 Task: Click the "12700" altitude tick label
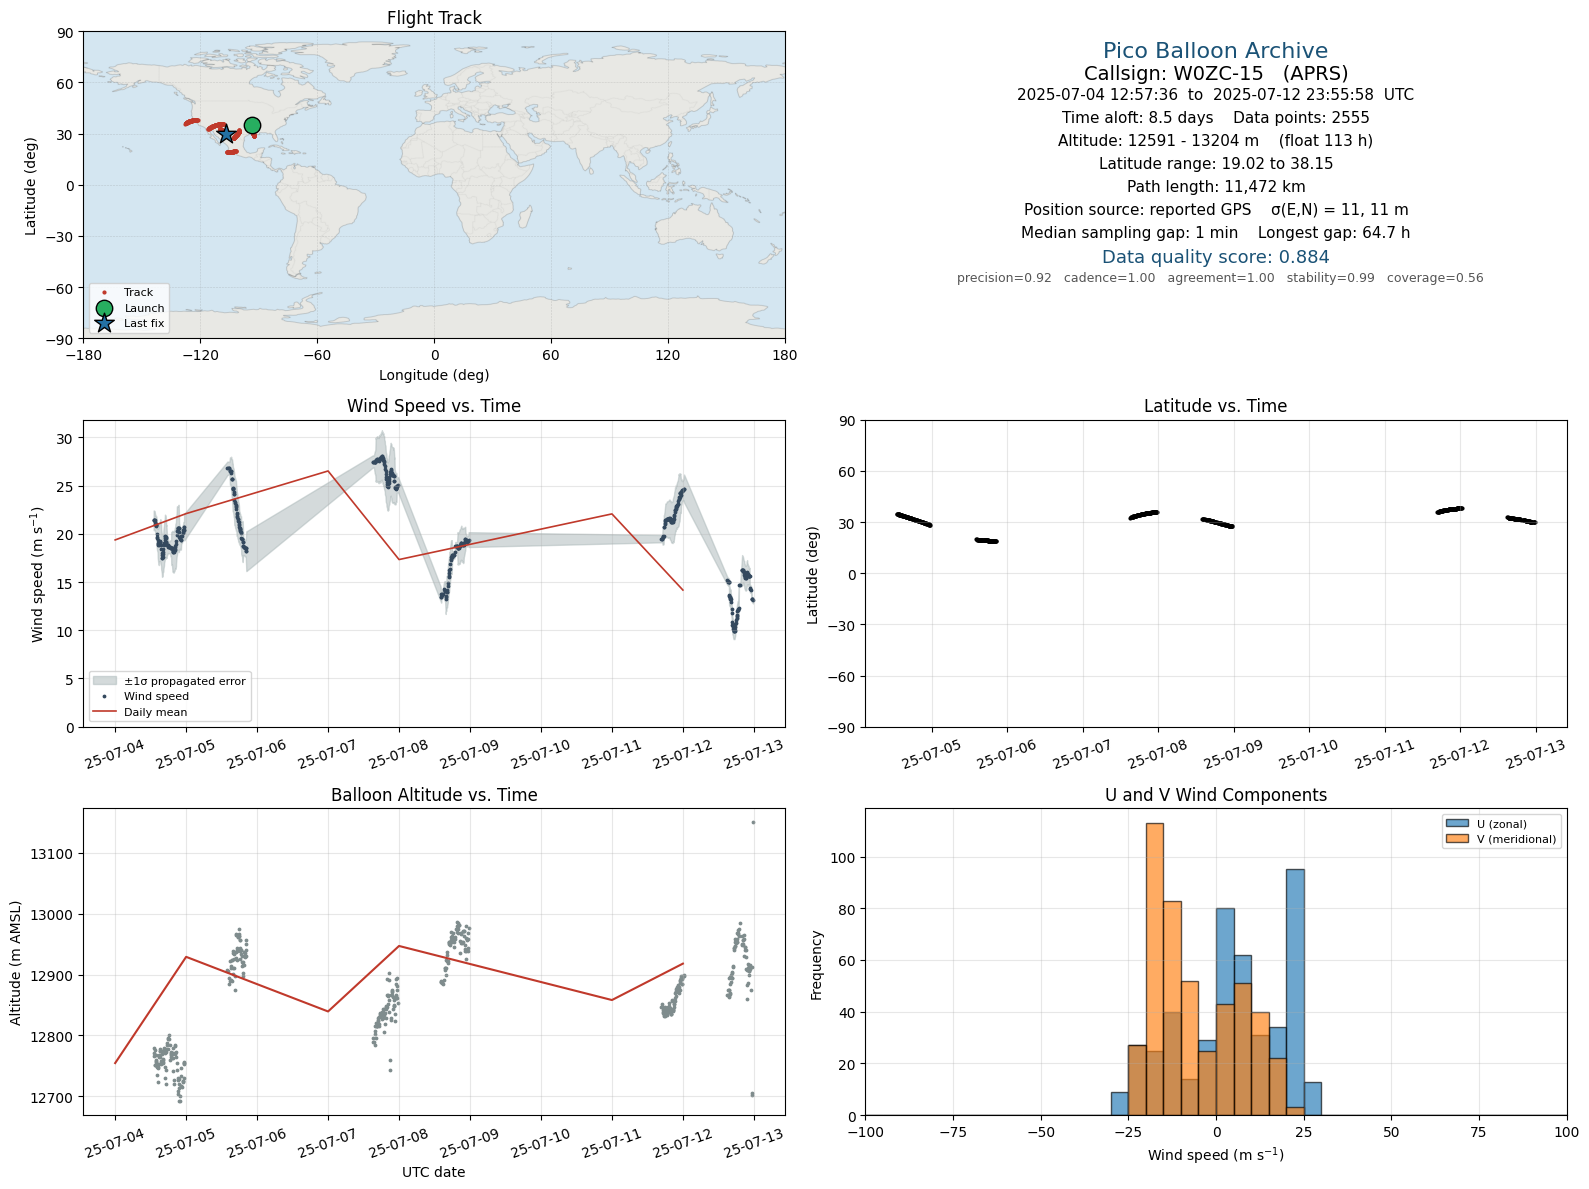[x=52, y=1098]
